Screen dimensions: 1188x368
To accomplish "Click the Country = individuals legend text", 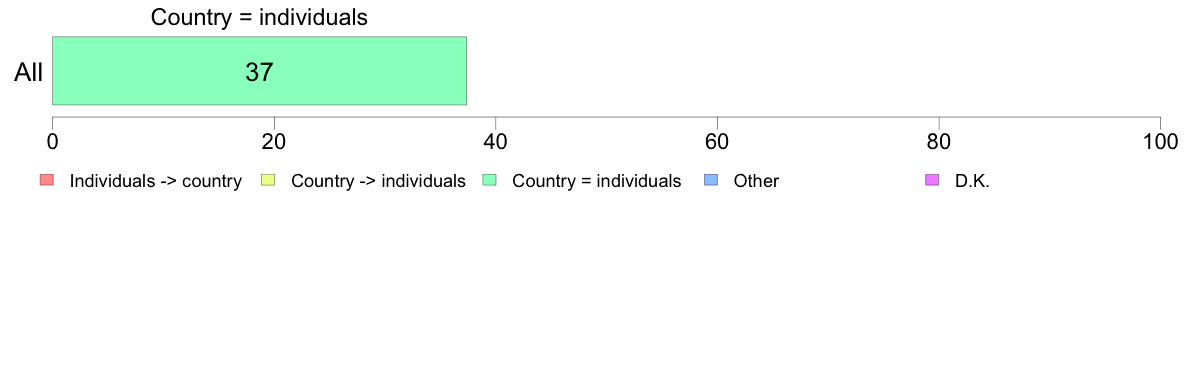I will 596,181.
